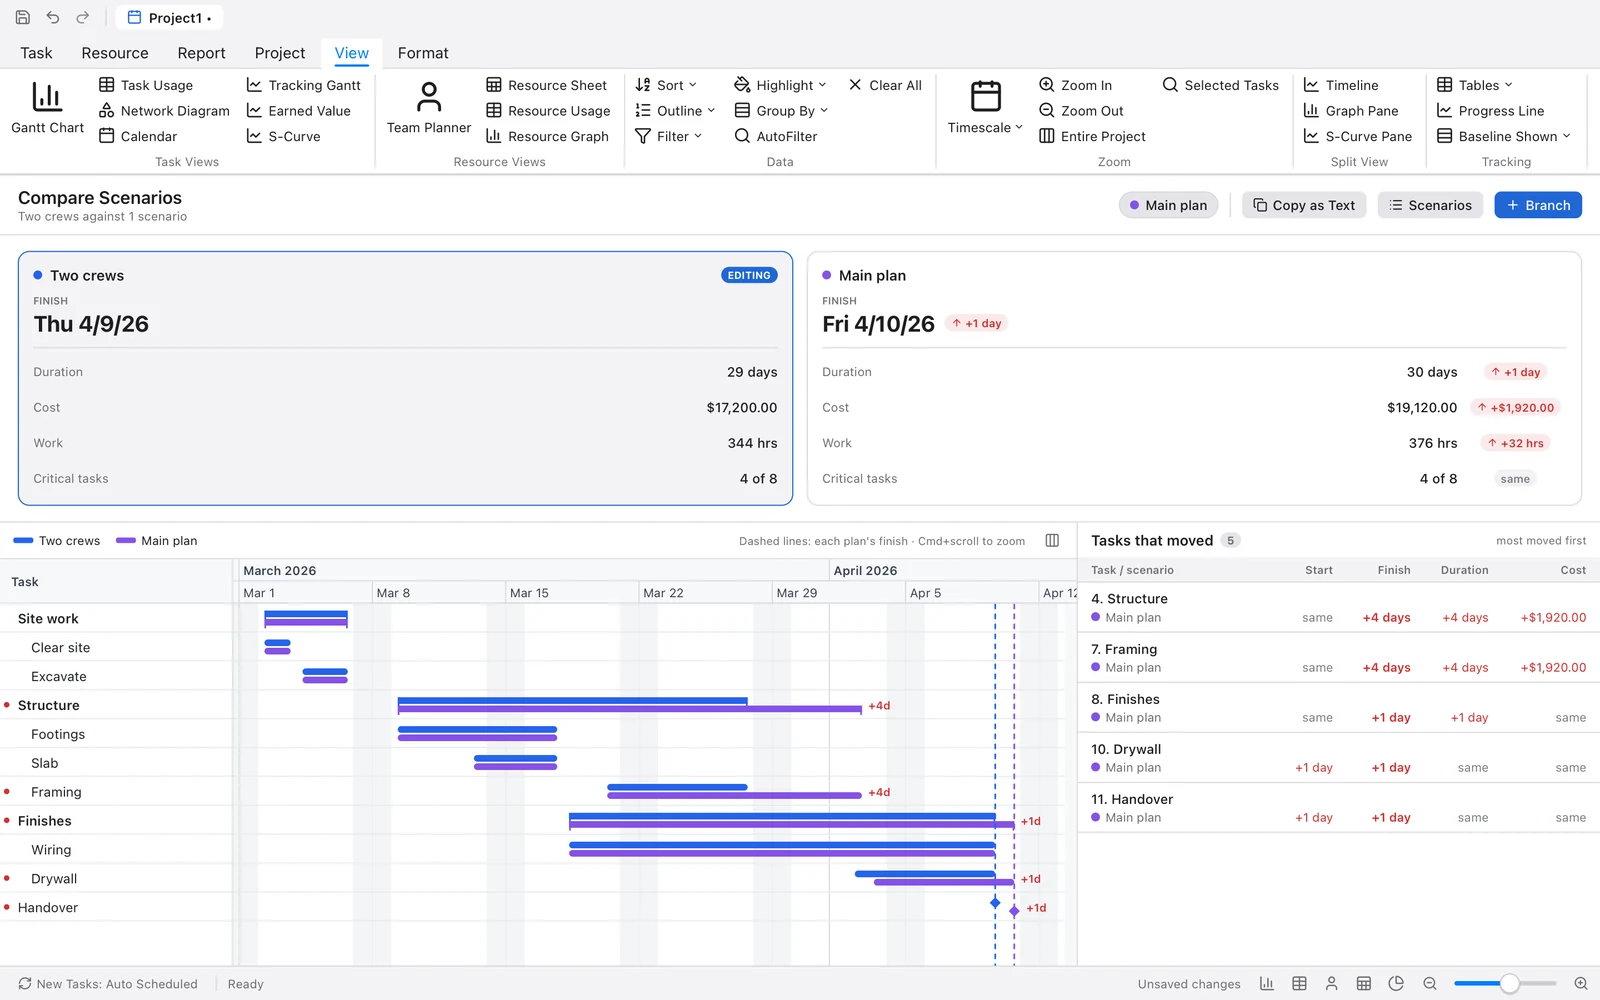1600x1000 pixels.
Task: Toggle the Graph Pane split view
Action: (1351, 111)
